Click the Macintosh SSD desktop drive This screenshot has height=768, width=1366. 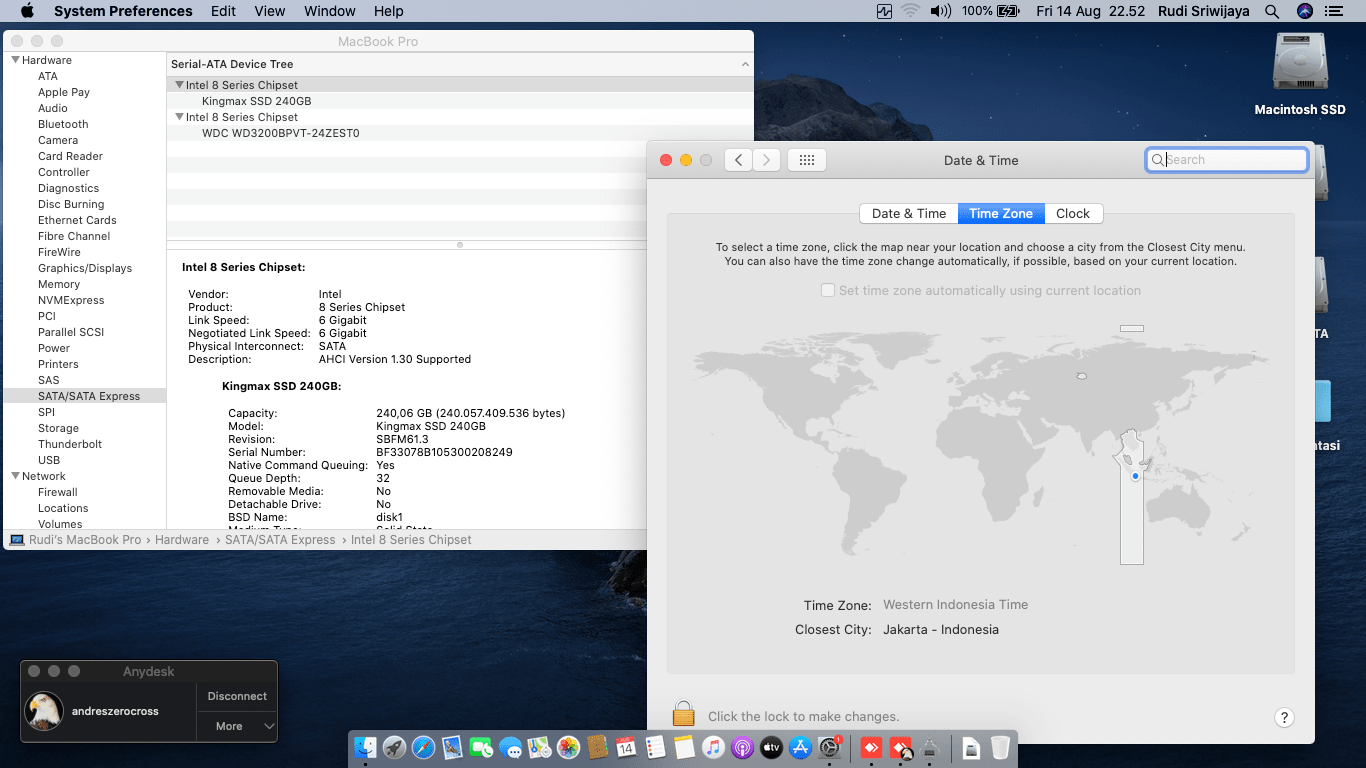pyautogui.click(x=1300, y=73)
